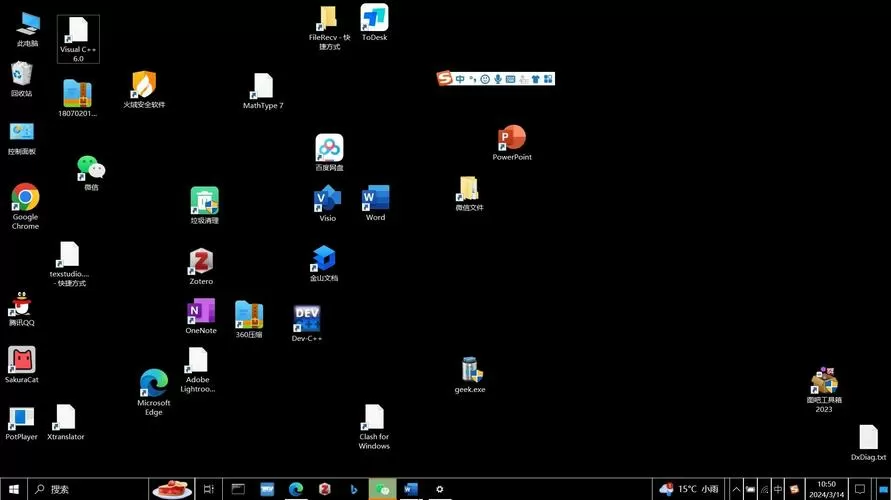Viewport: 891px width, 500px height.
Task: Select the Word desktop shortcut
Action: pyautogui.click(x=376, y=203)
